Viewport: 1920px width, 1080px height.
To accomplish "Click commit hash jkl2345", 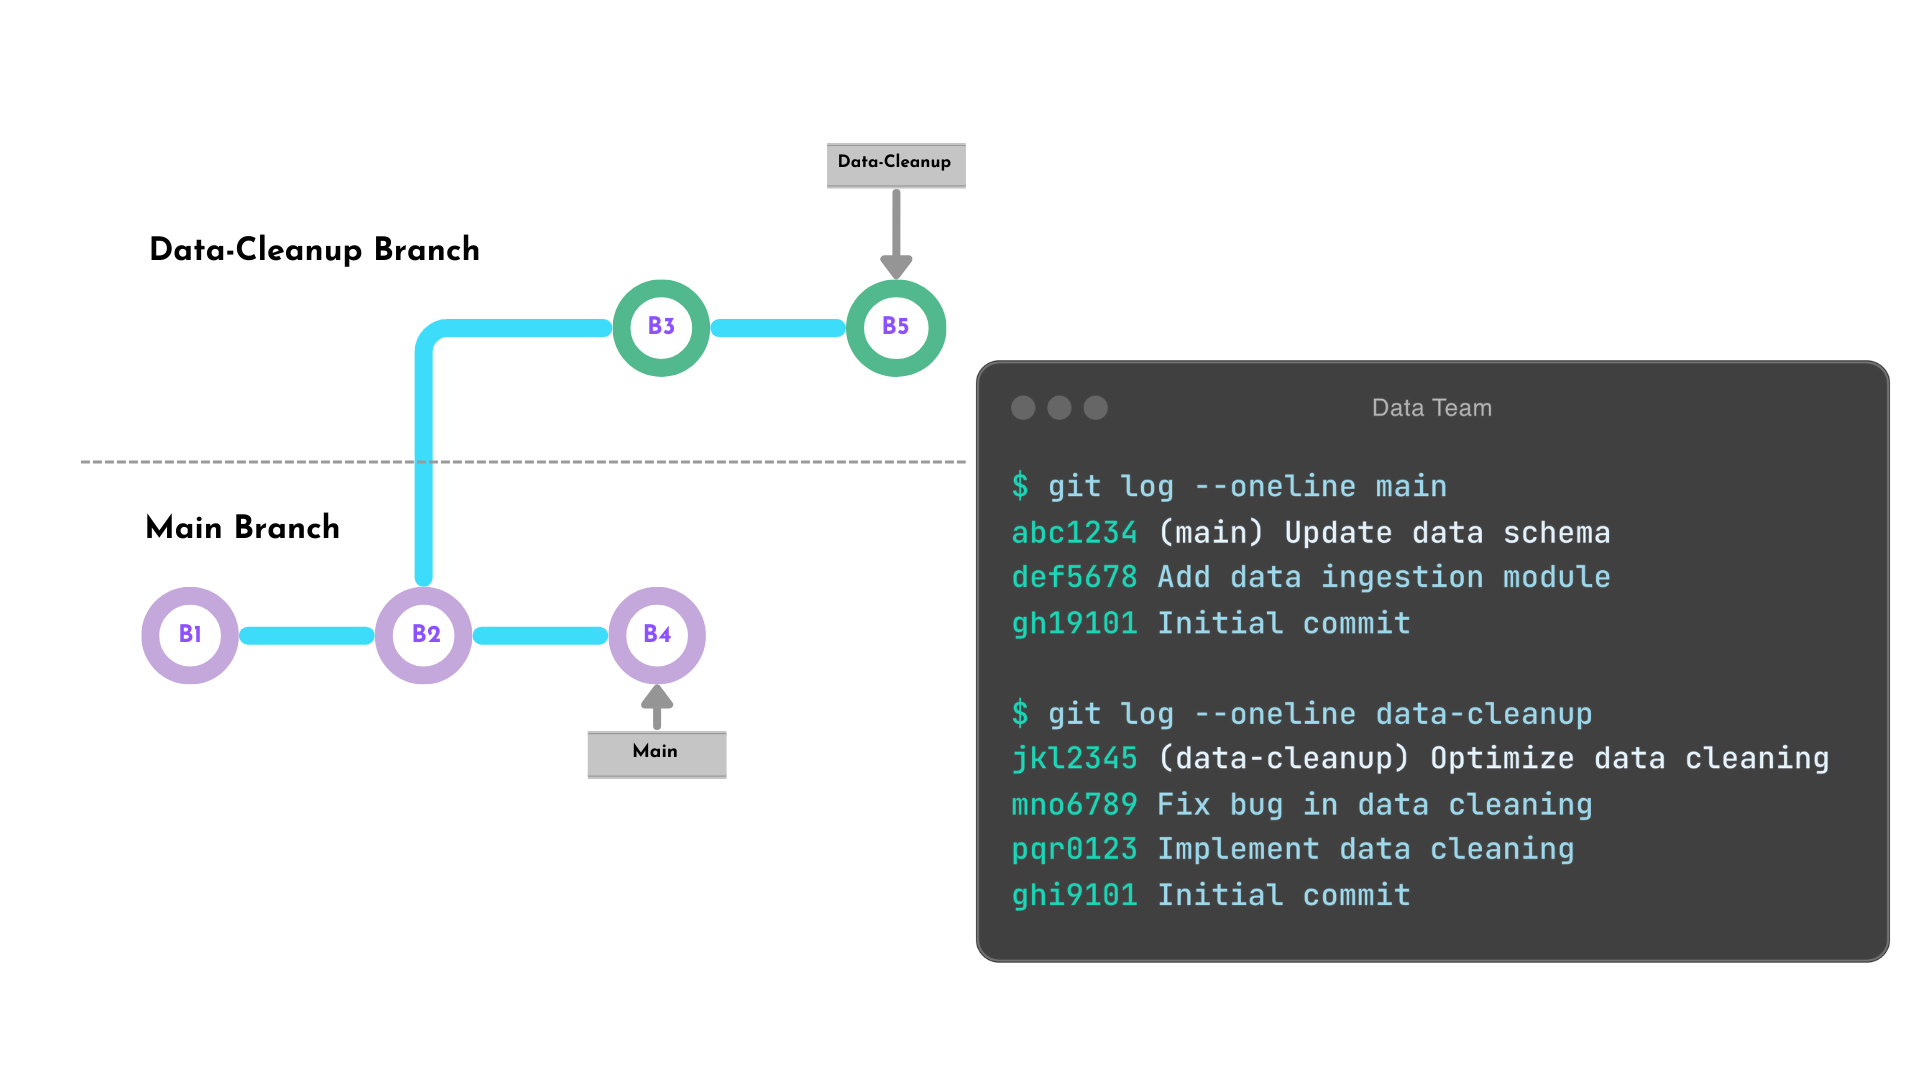I will 1074,758.
